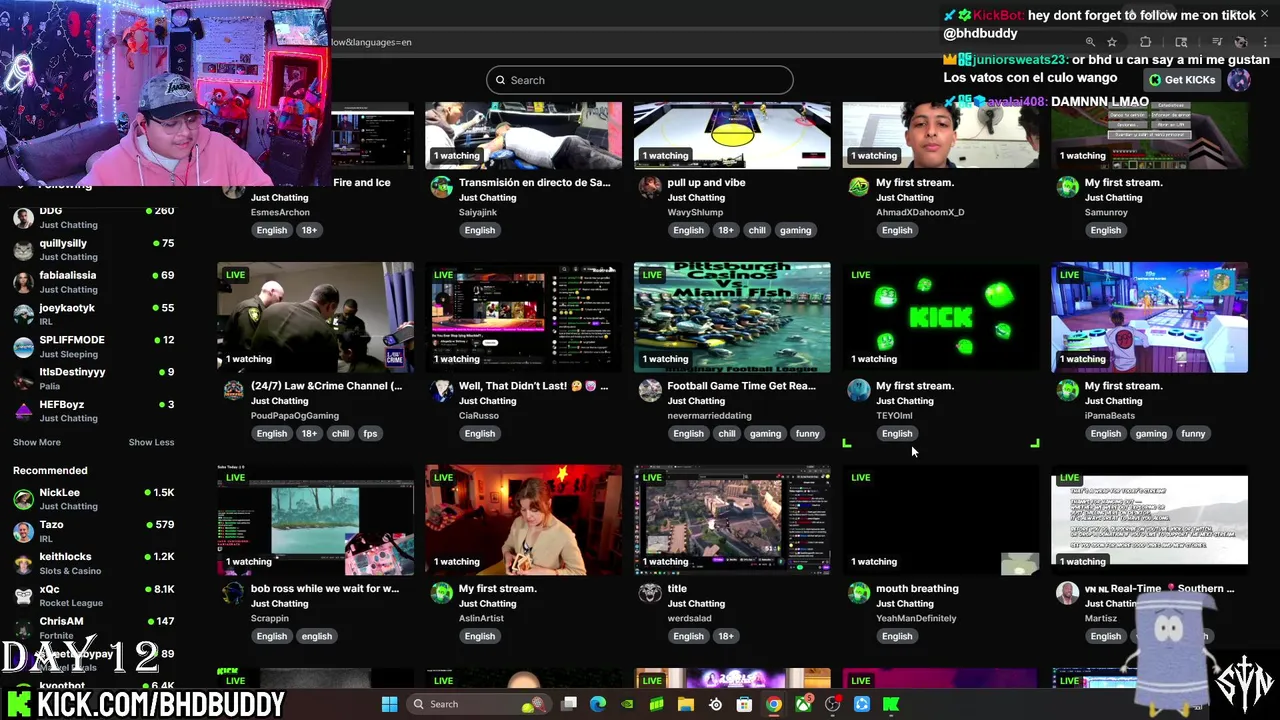Open the Kick profile avatar next to Get KICKs
This screenshot has width=1280, height=720.
1239,80
